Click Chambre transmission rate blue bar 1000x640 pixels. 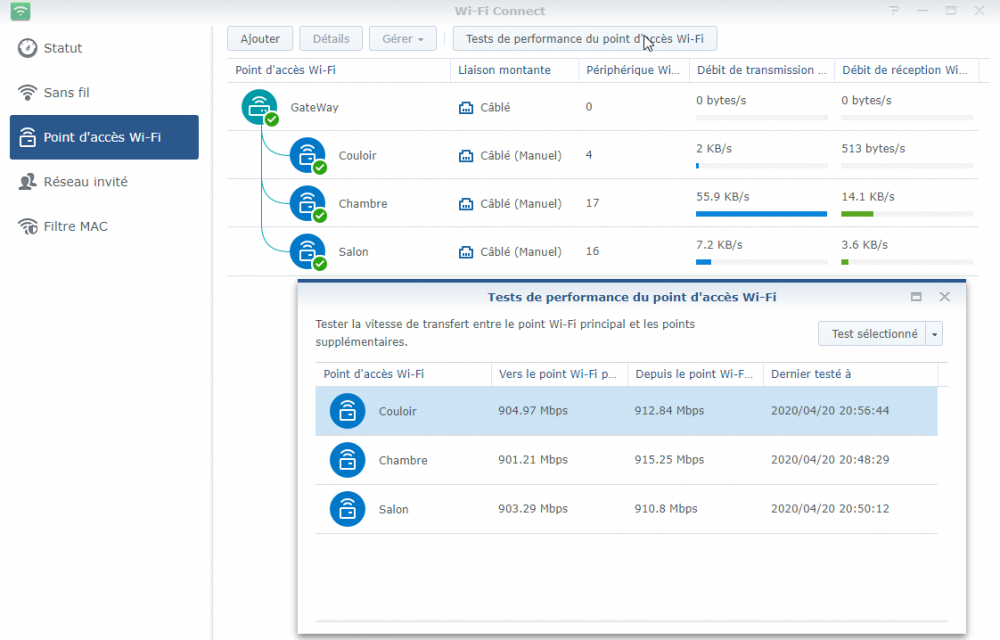point(761,213)
